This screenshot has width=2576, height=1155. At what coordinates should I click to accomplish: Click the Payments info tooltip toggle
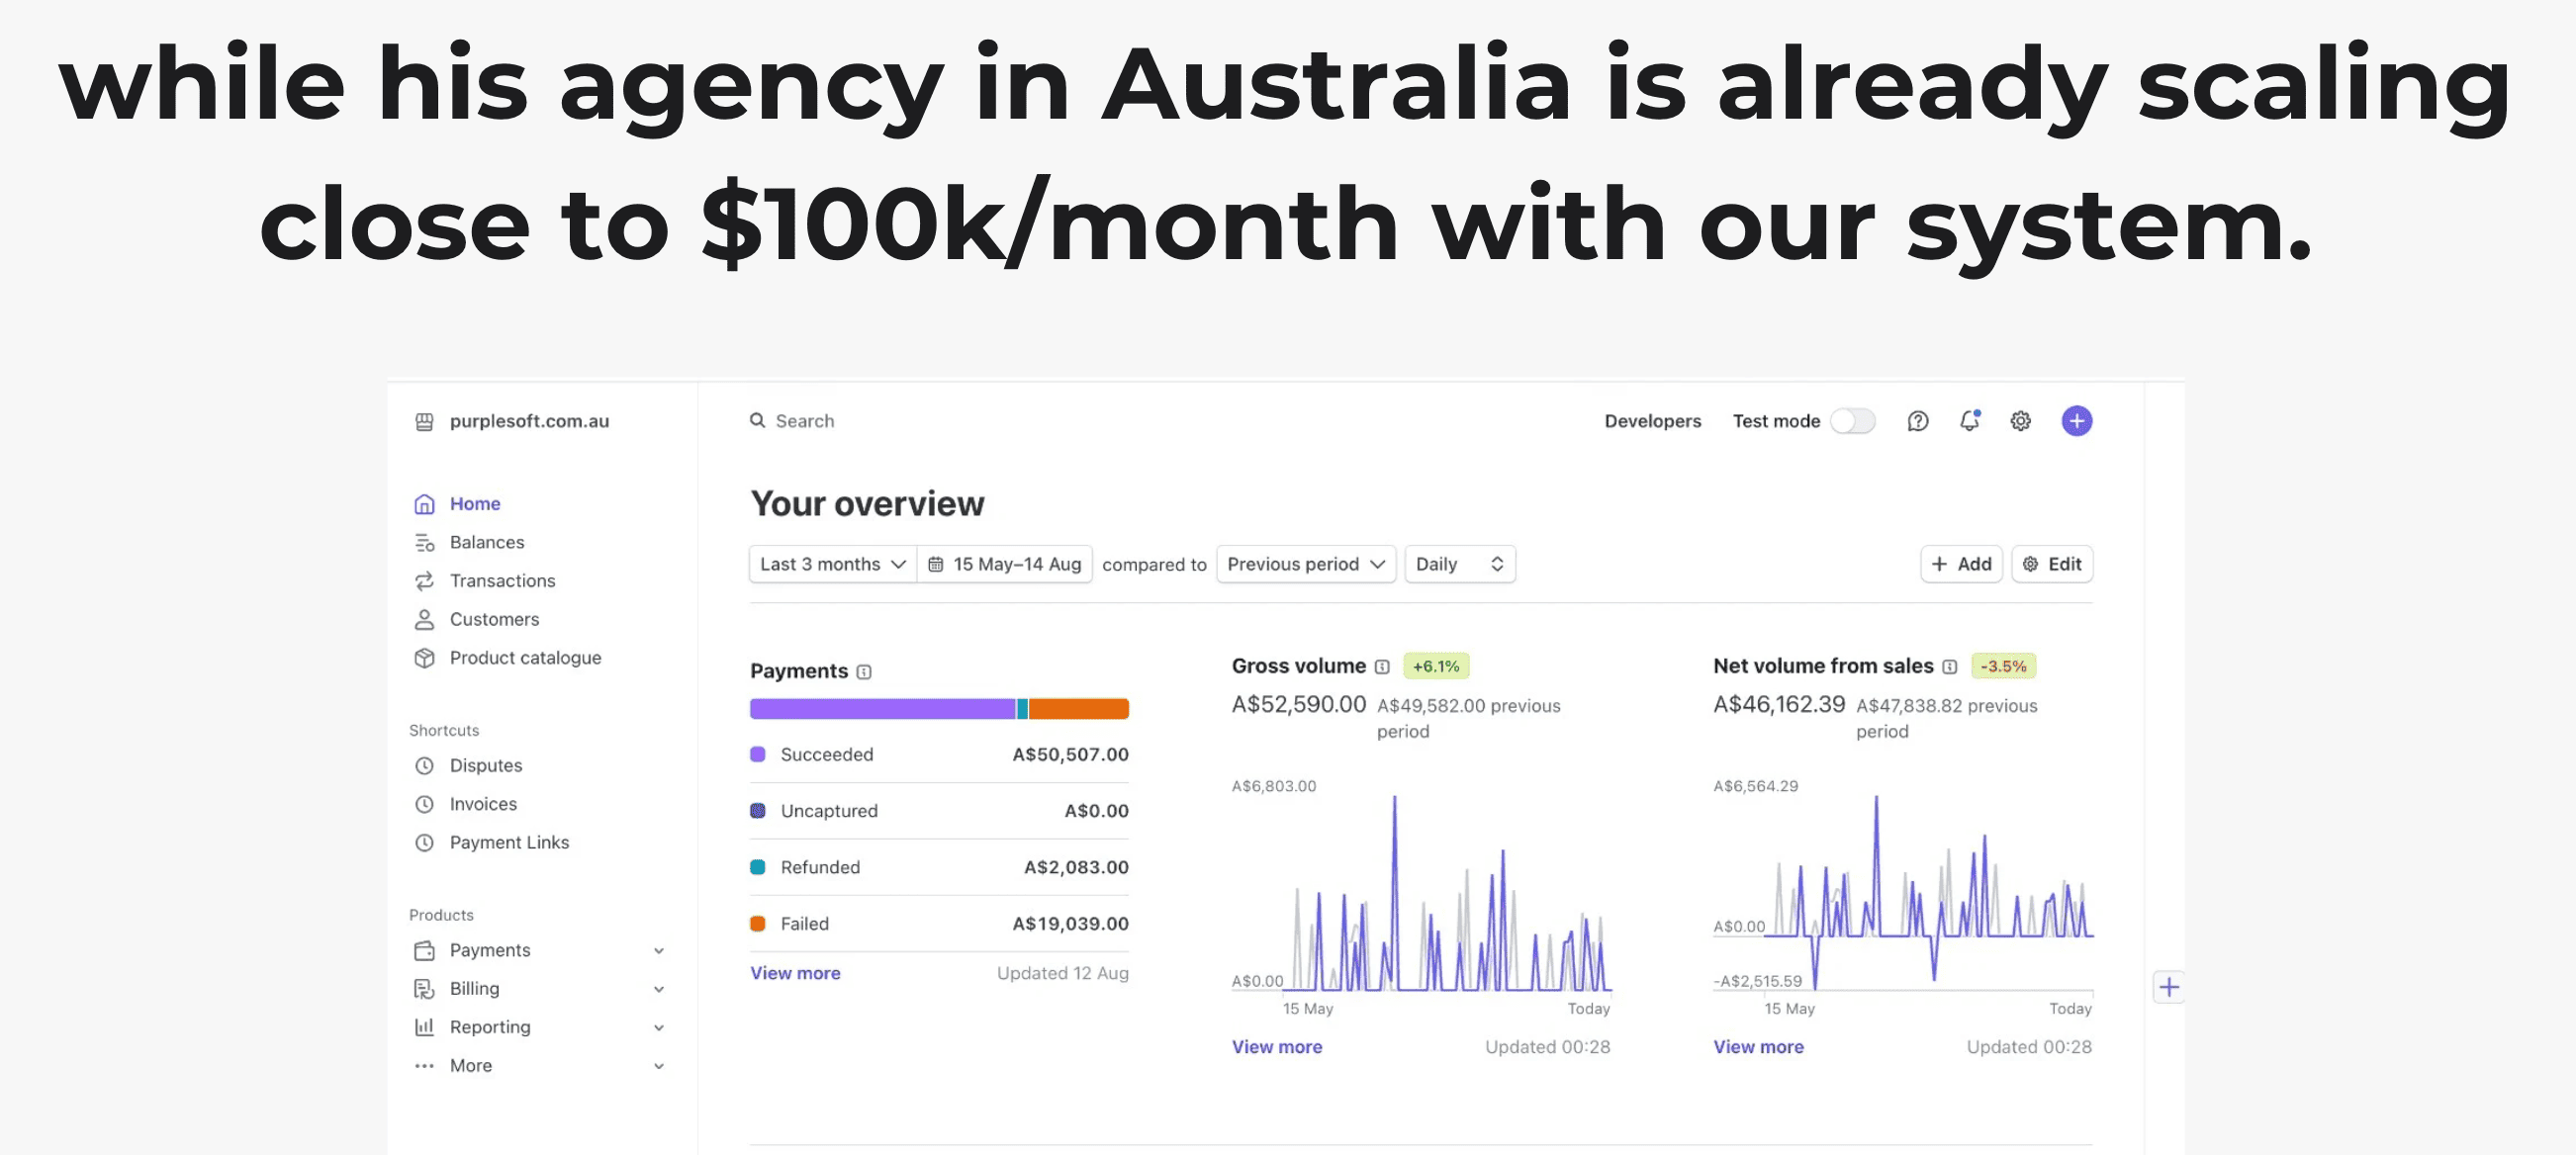(x=863, y=671)
